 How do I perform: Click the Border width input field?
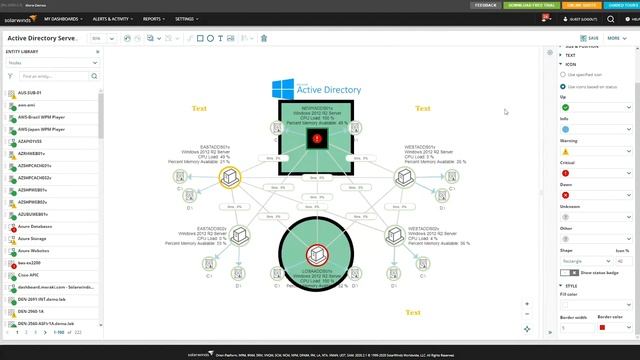click(577, 328)
